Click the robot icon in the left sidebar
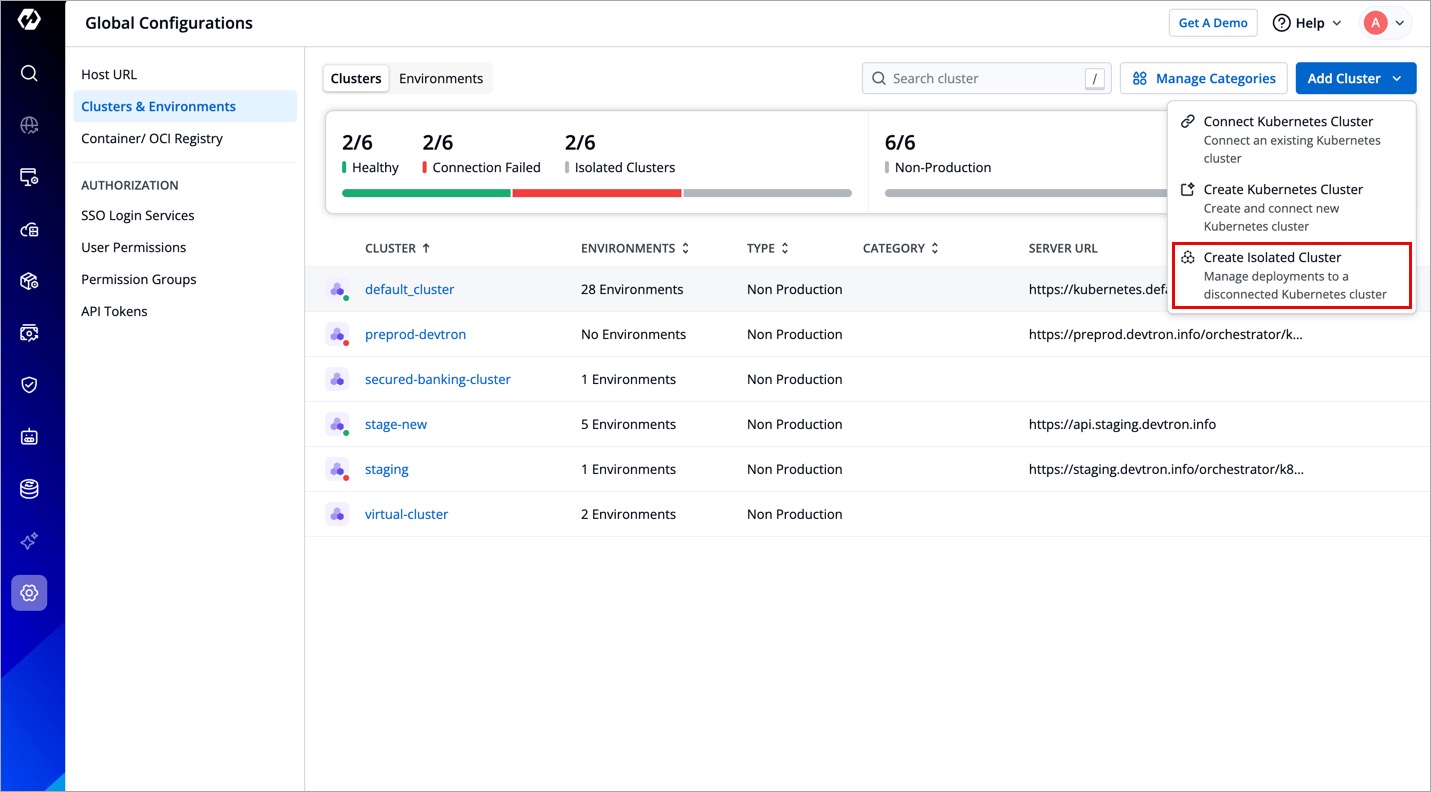The width and height of the screenshot is (1431, 792). click(x=29, y=437)
